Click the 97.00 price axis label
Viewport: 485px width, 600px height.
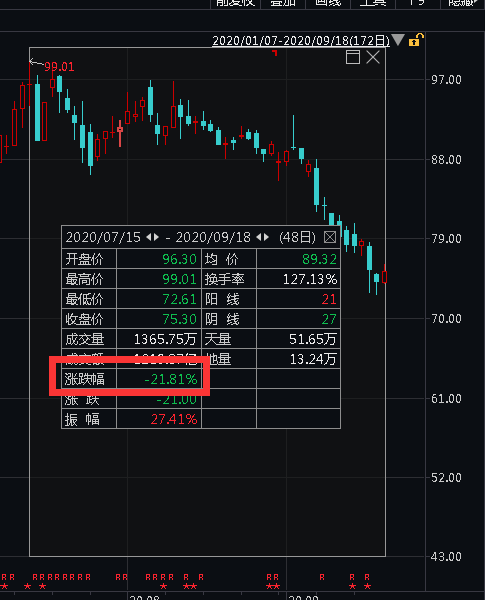(446, 80)
